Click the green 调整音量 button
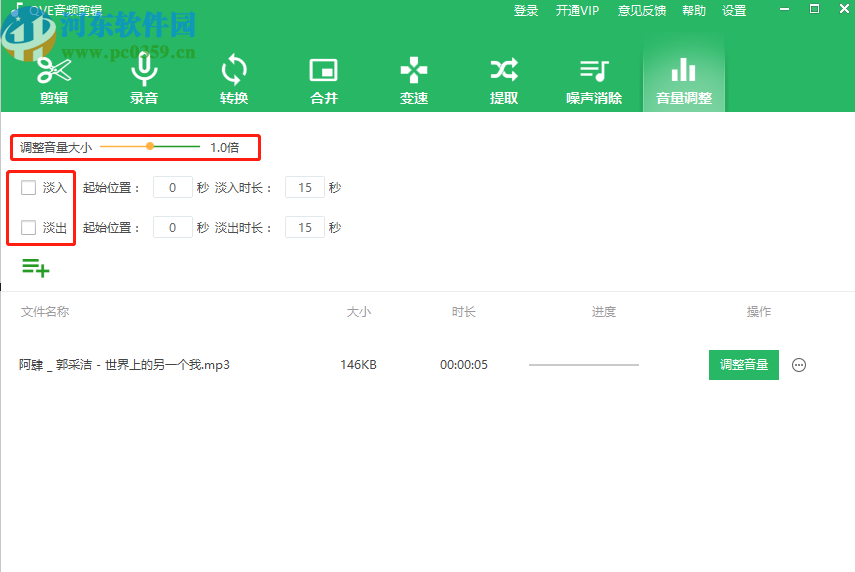855x572 pixels. tap(744, 365)
